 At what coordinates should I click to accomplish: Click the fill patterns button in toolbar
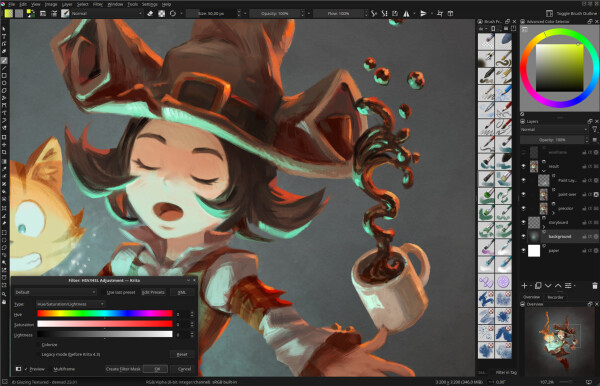[19, 13]
